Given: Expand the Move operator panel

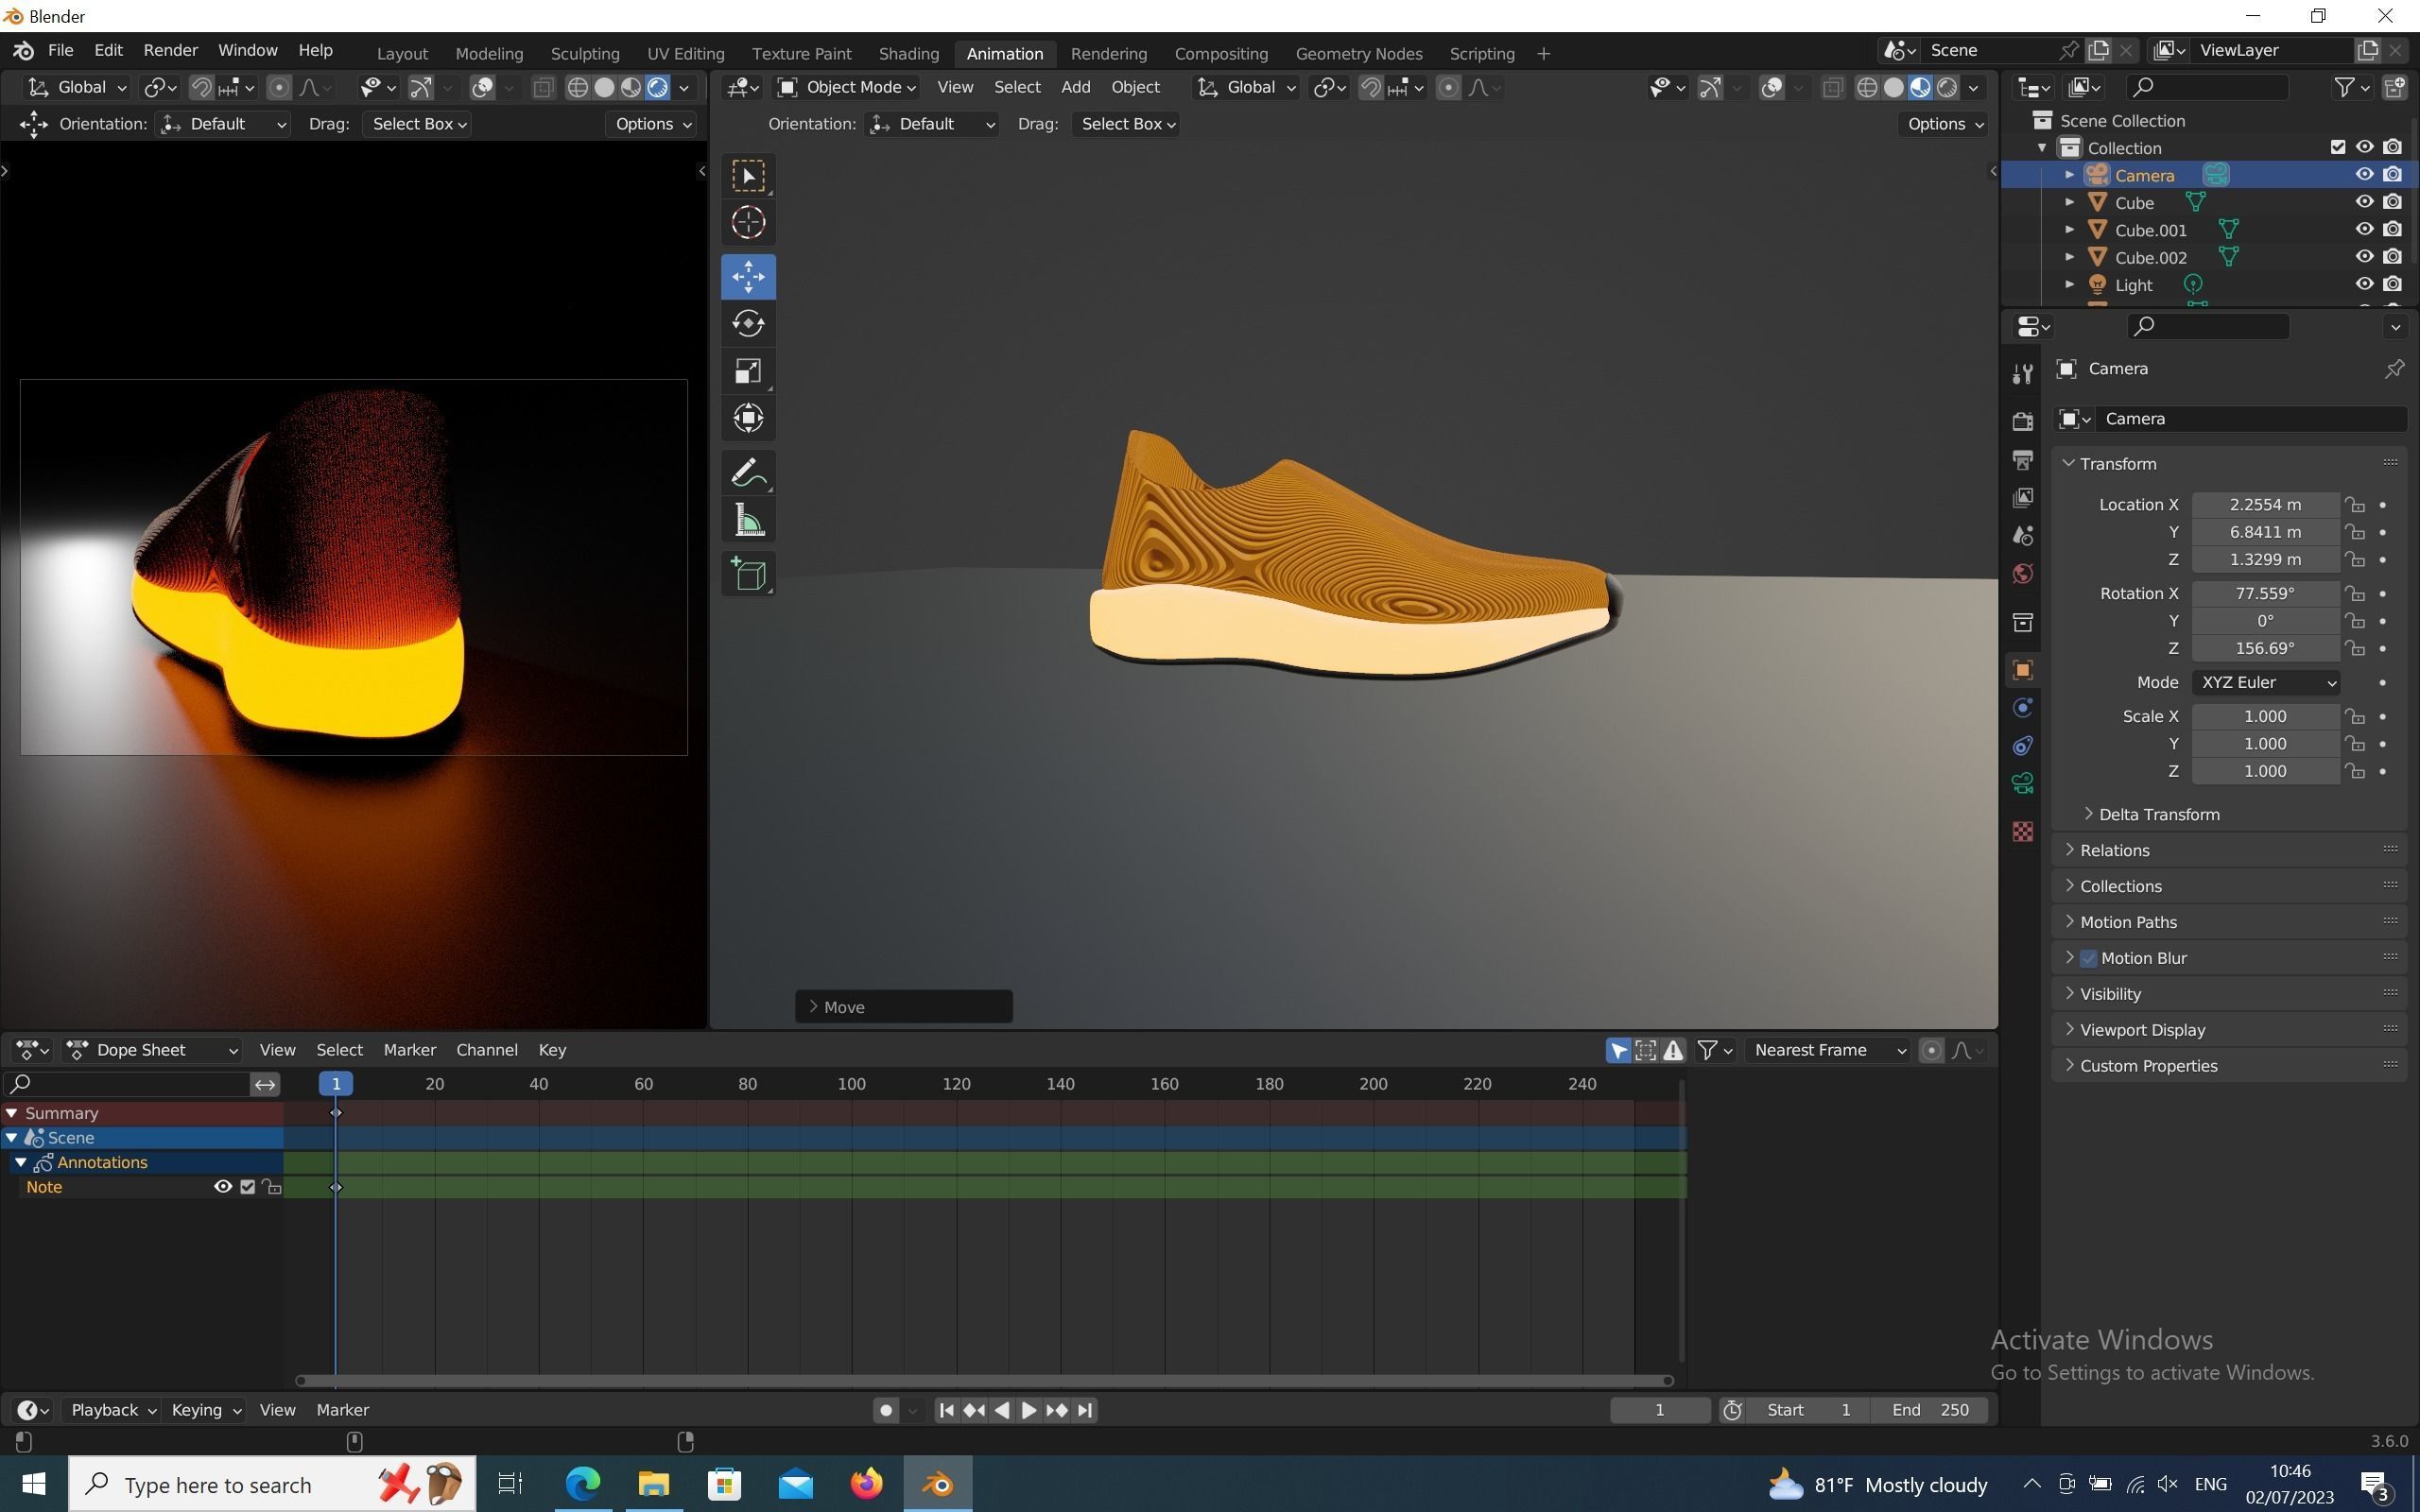Looking at the screenshot, I should (x=904, y=1007).
